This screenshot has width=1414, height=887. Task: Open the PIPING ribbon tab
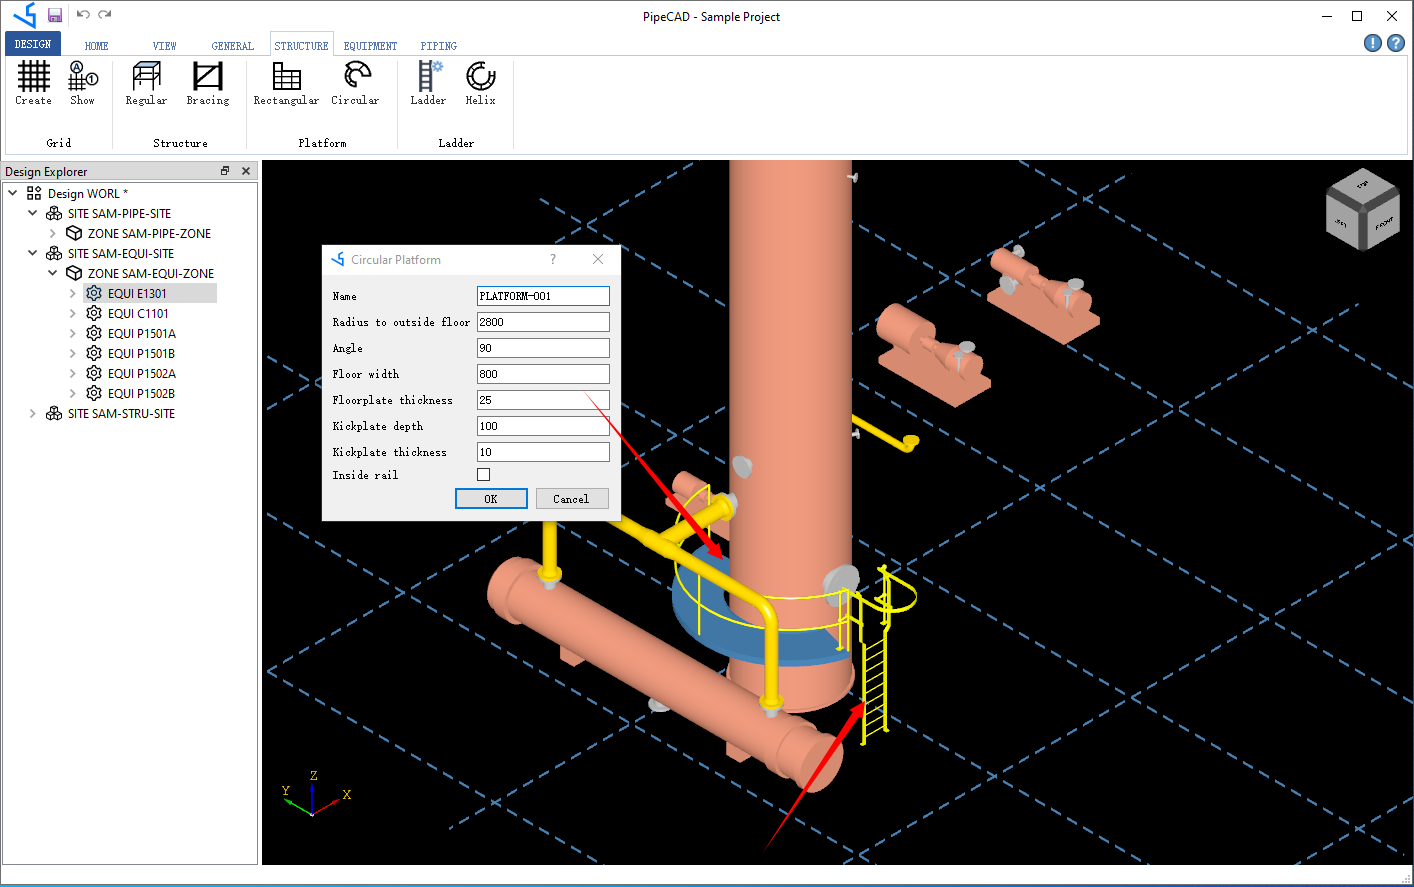pos(438,46)
